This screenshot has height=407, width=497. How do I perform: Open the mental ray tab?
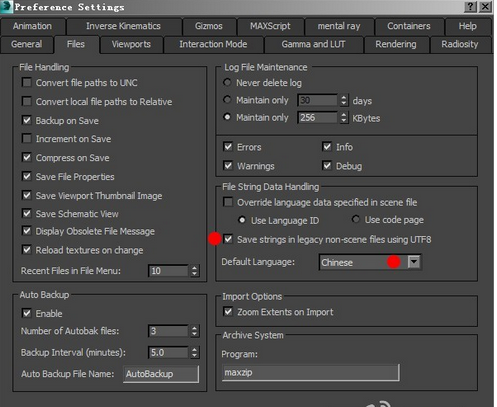pyautogui.click(x=339, y=26)
